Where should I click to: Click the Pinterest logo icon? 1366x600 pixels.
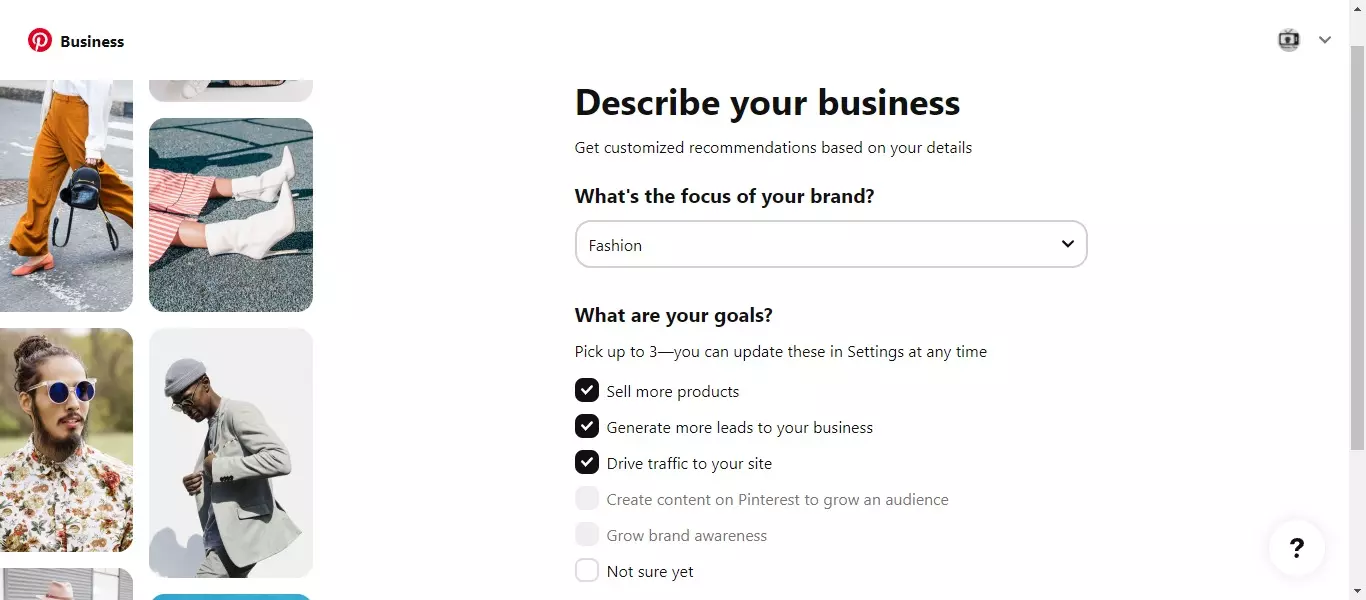click(x=40, y=41)
